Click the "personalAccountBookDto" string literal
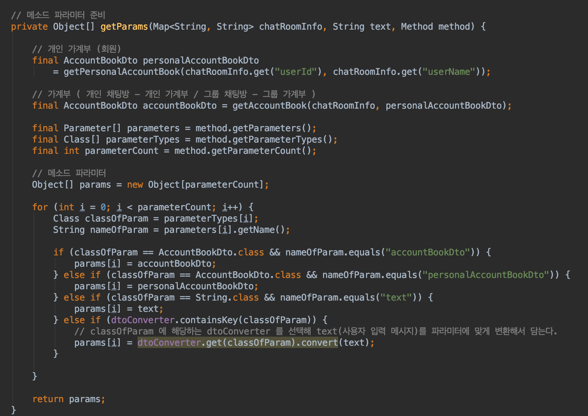Screen dimensions: 588x416 point(486,275)
